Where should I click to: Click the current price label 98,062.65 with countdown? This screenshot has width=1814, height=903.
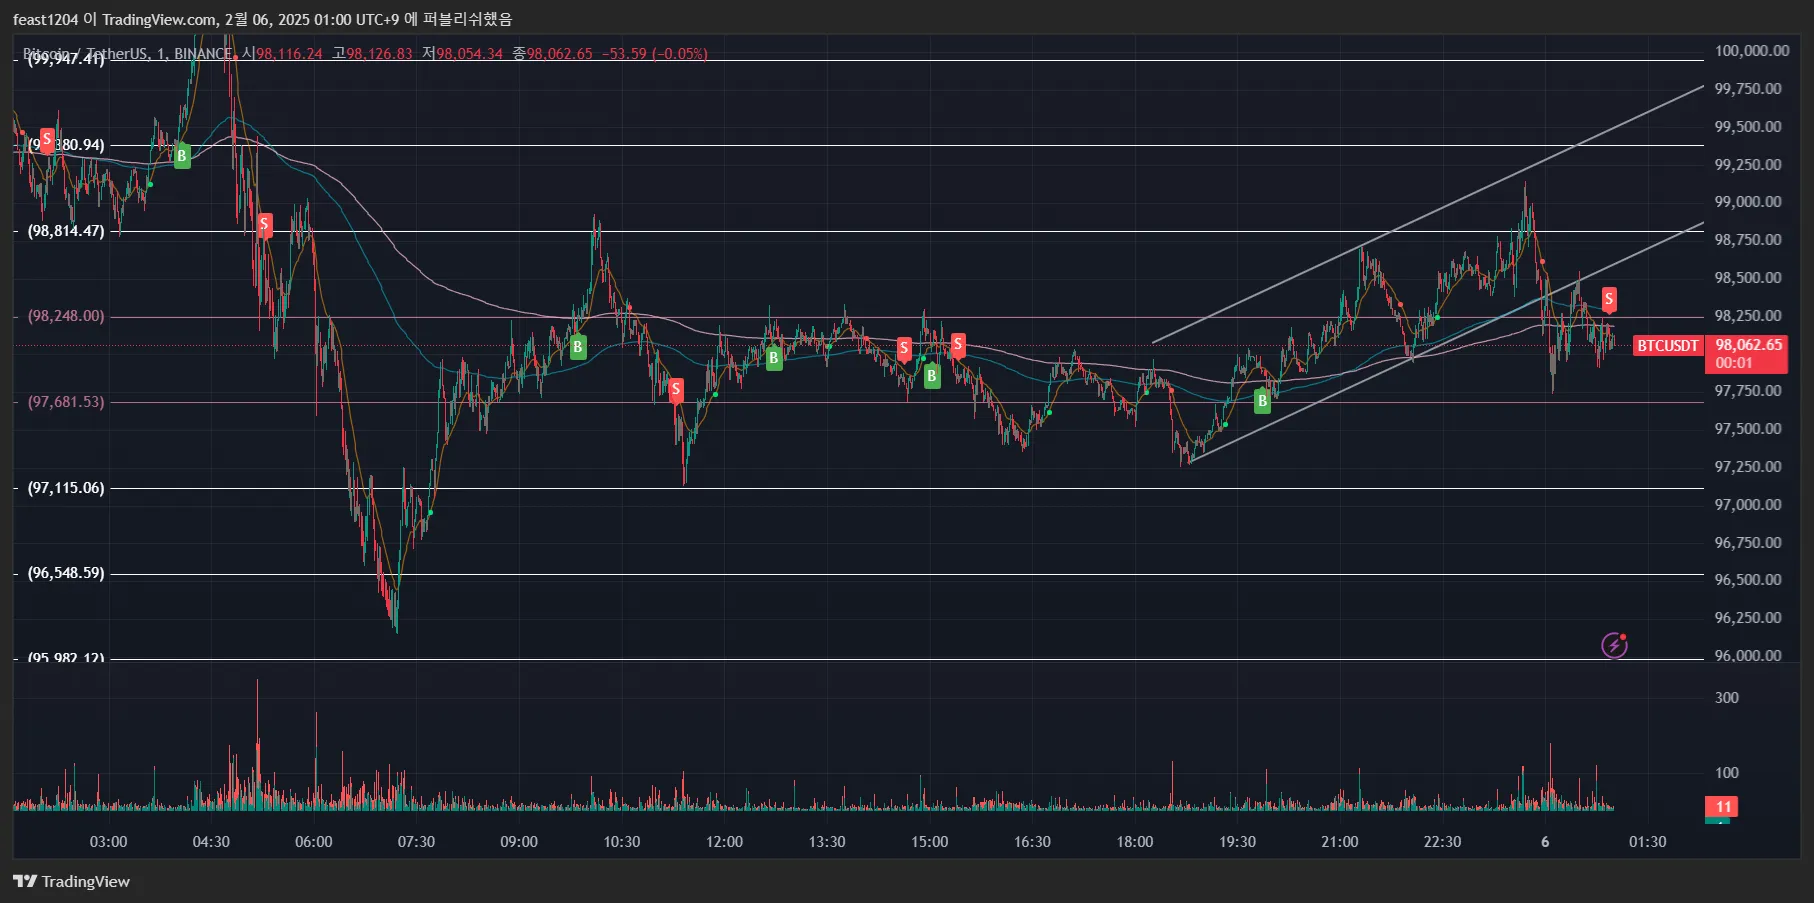click(1746, 353)
